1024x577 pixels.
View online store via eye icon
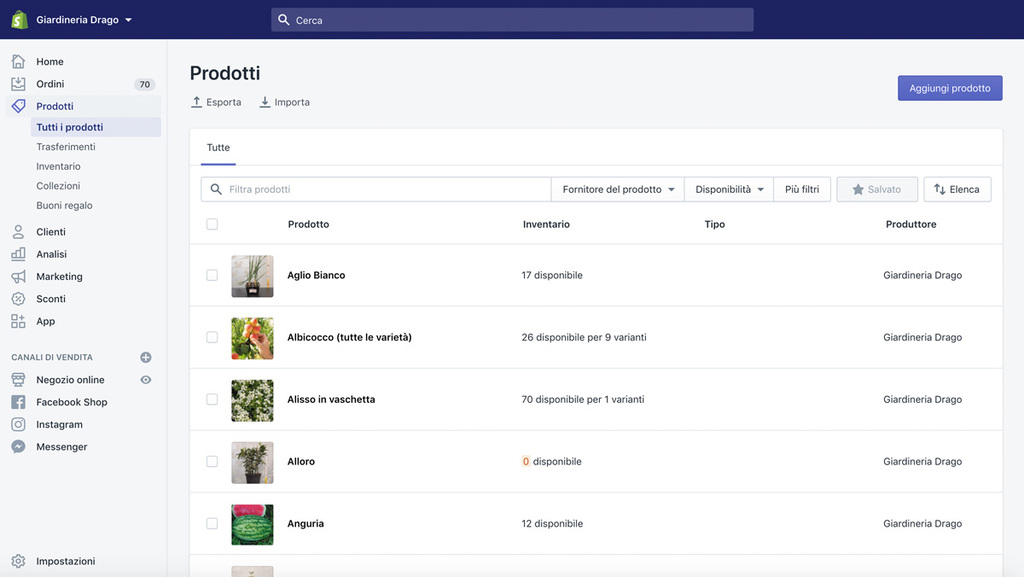146,379
